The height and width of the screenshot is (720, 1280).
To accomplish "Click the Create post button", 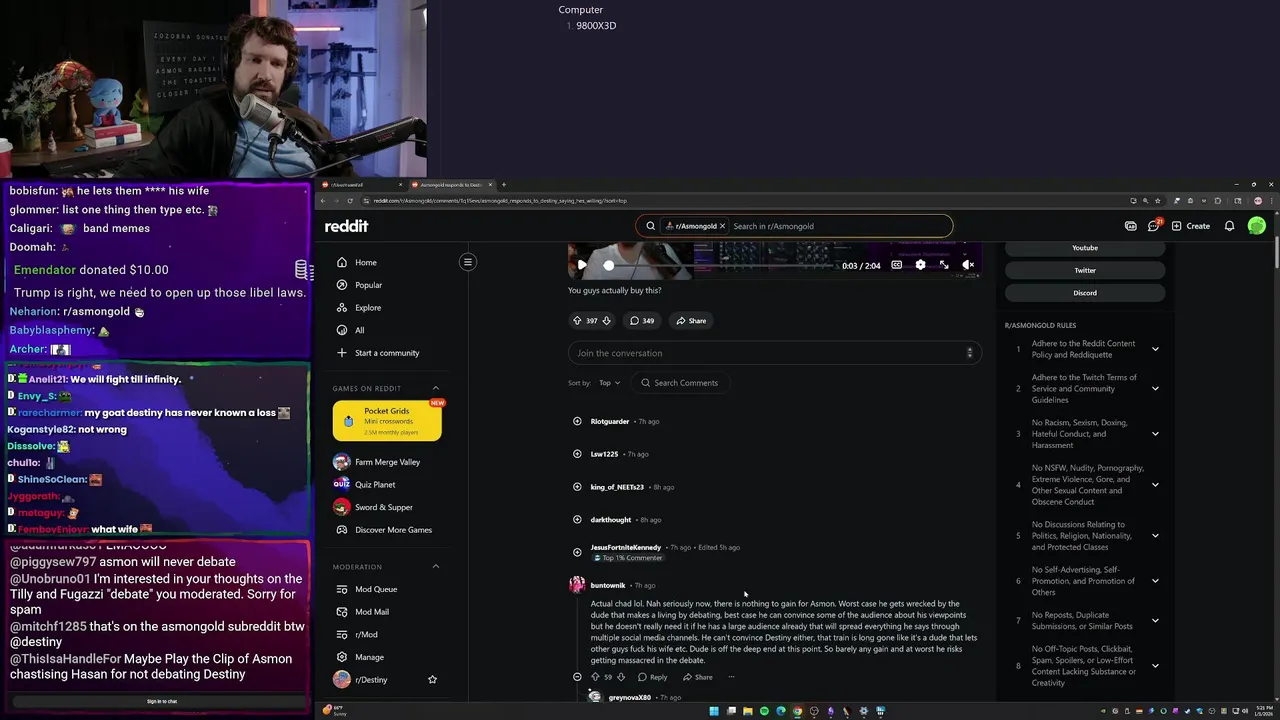I will pyautogui.click(x=1190, y=226).
